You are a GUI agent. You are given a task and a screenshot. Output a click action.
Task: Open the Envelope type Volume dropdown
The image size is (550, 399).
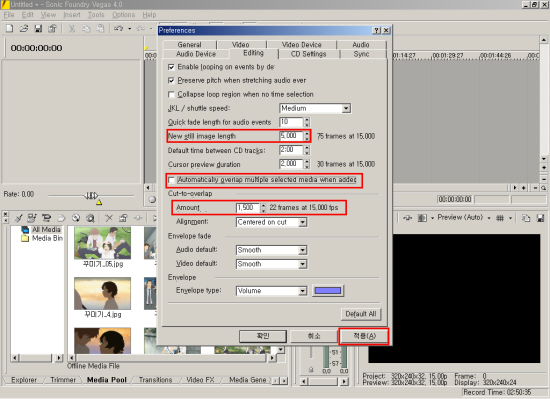pos(302,291)
